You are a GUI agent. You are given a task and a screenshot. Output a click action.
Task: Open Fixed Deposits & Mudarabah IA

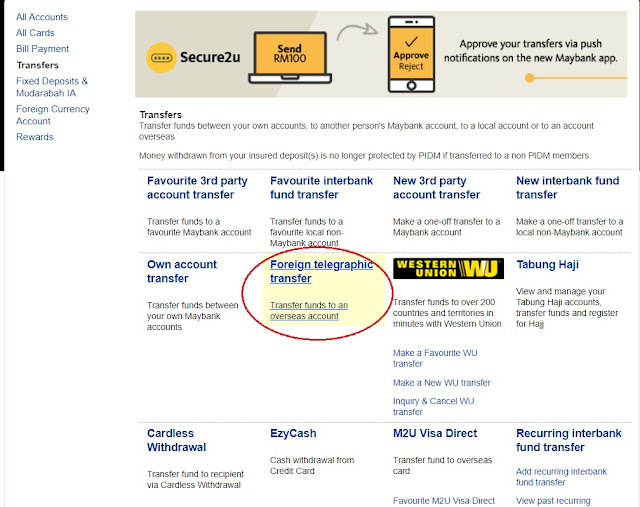pos(52,87)
